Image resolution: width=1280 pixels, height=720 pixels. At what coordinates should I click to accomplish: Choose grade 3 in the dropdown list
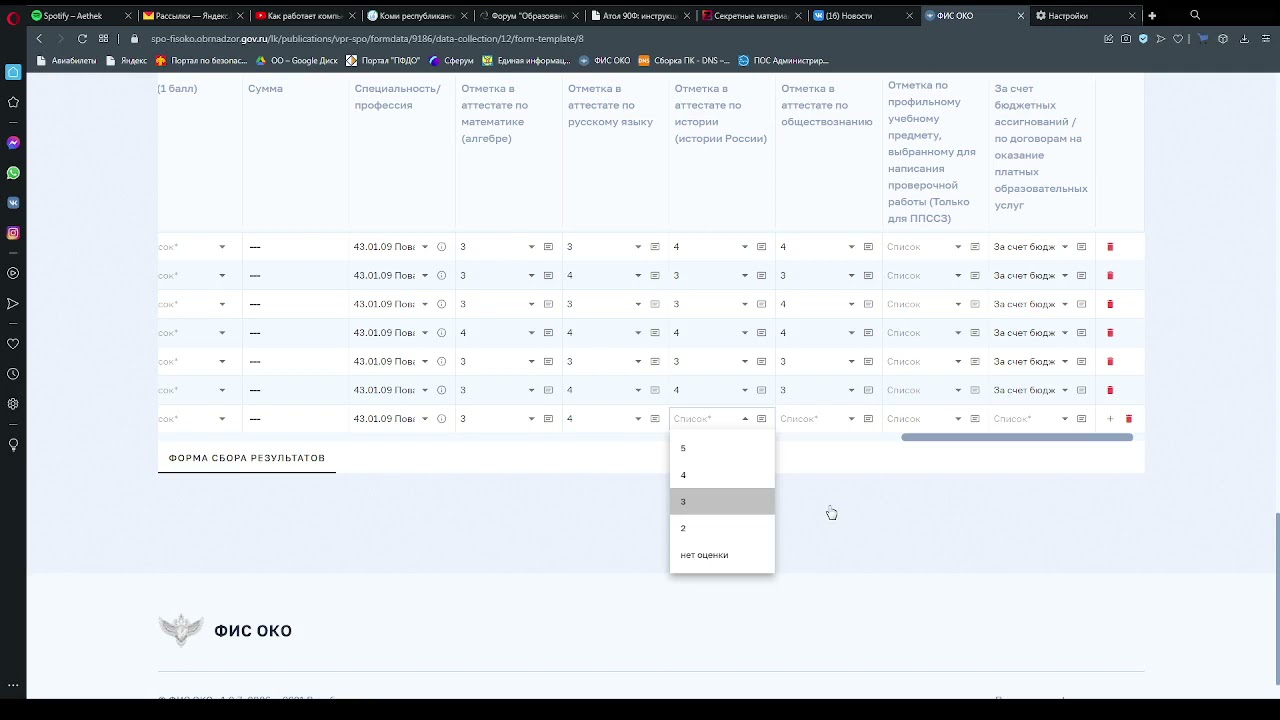click(722, 502)
